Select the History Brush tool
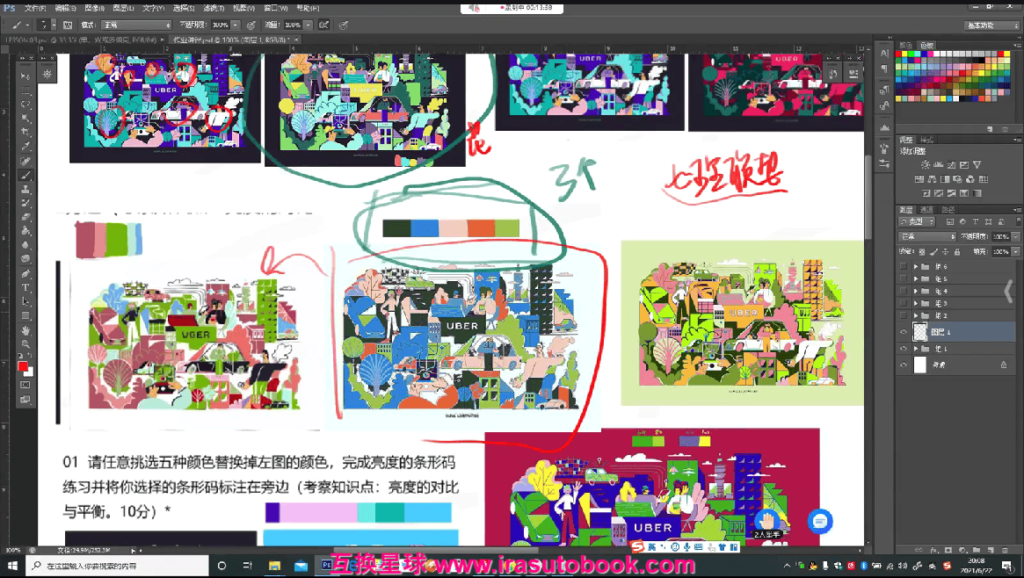1024x578 pixels. pyautogui.click(x=25, y=203)
